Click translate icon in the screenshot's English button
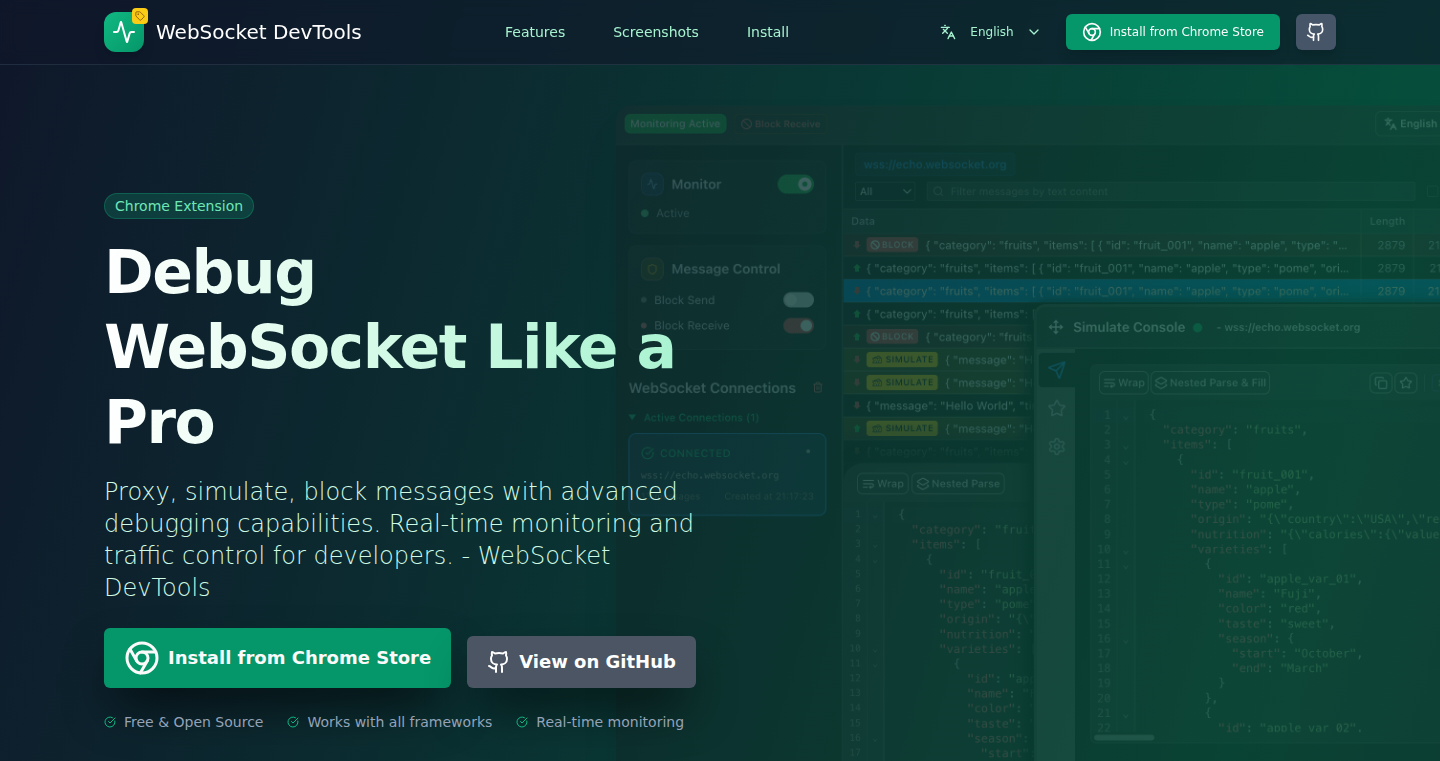The height and width of the screenshot is (761, 1440). pyautogui.click(x=1390, y=124)
